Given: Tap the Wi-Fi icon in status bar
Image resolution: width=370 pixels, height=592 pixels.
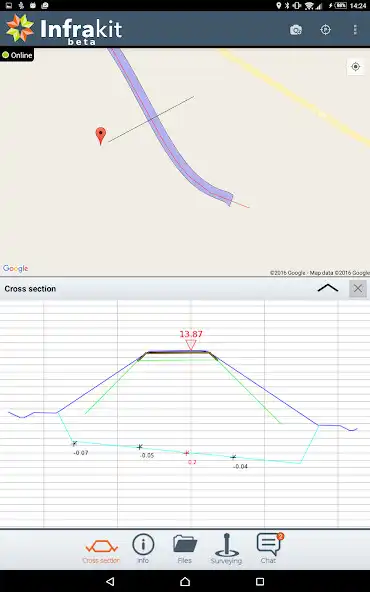Looking at the screenshot, I should (x=310, y=5).
